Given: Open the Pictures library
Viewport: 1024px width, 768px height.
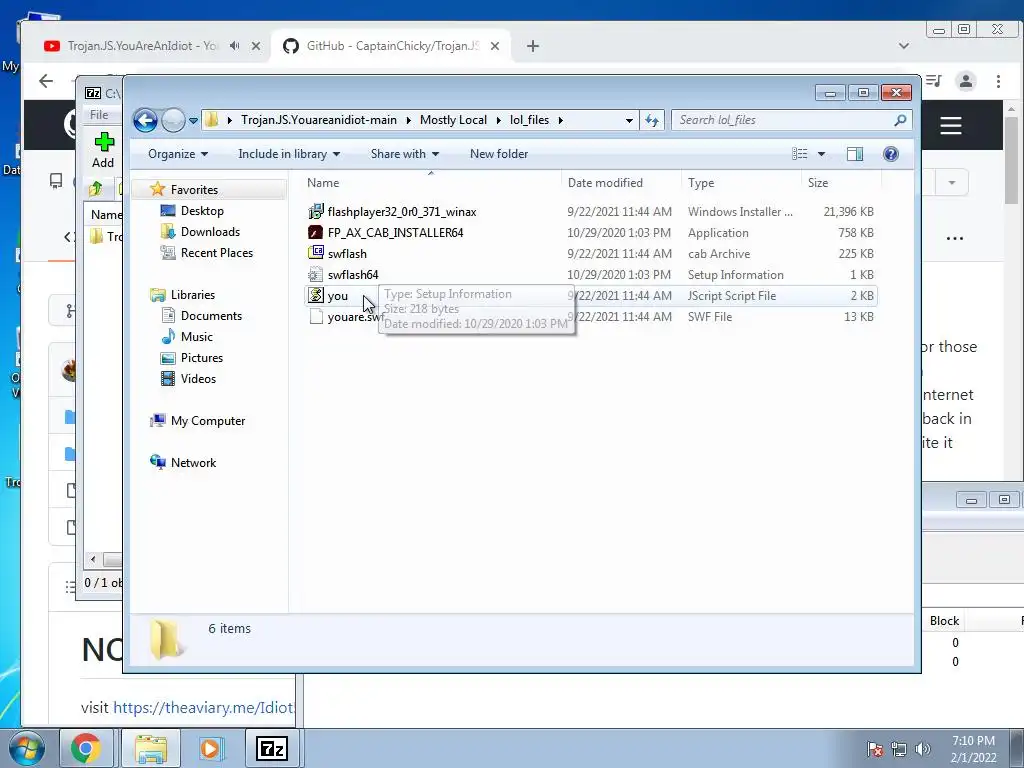Looking at the screenshot, I should [202, 358].
